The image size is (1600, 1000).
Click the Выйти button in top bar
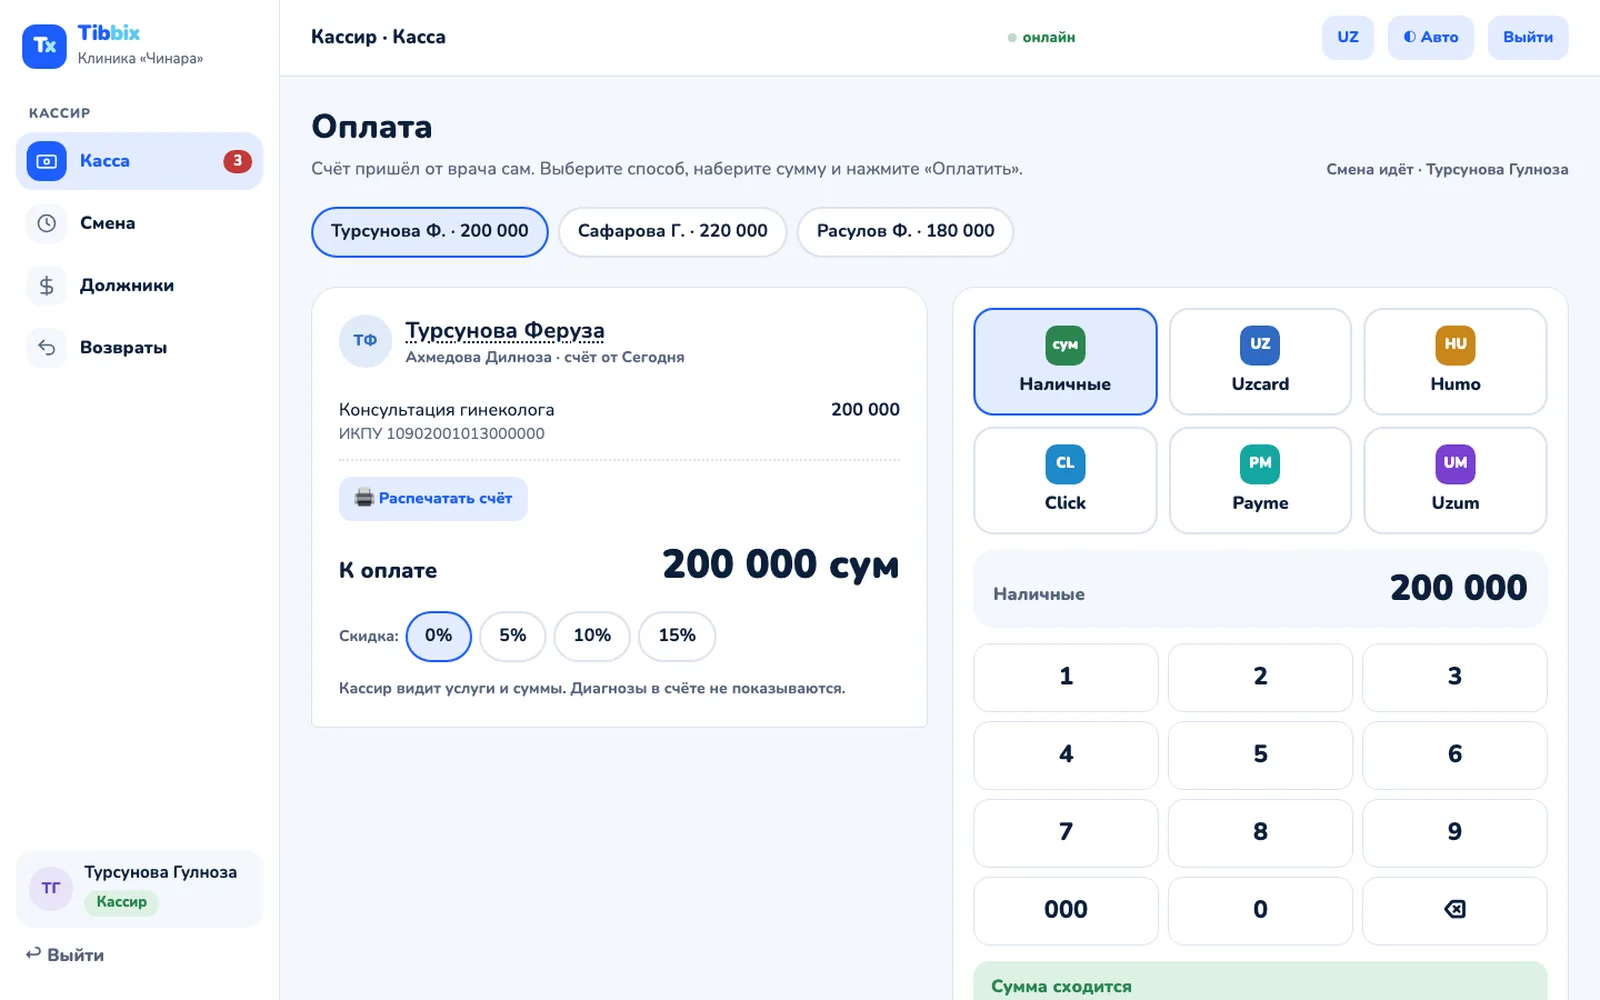pos(1527,37)
